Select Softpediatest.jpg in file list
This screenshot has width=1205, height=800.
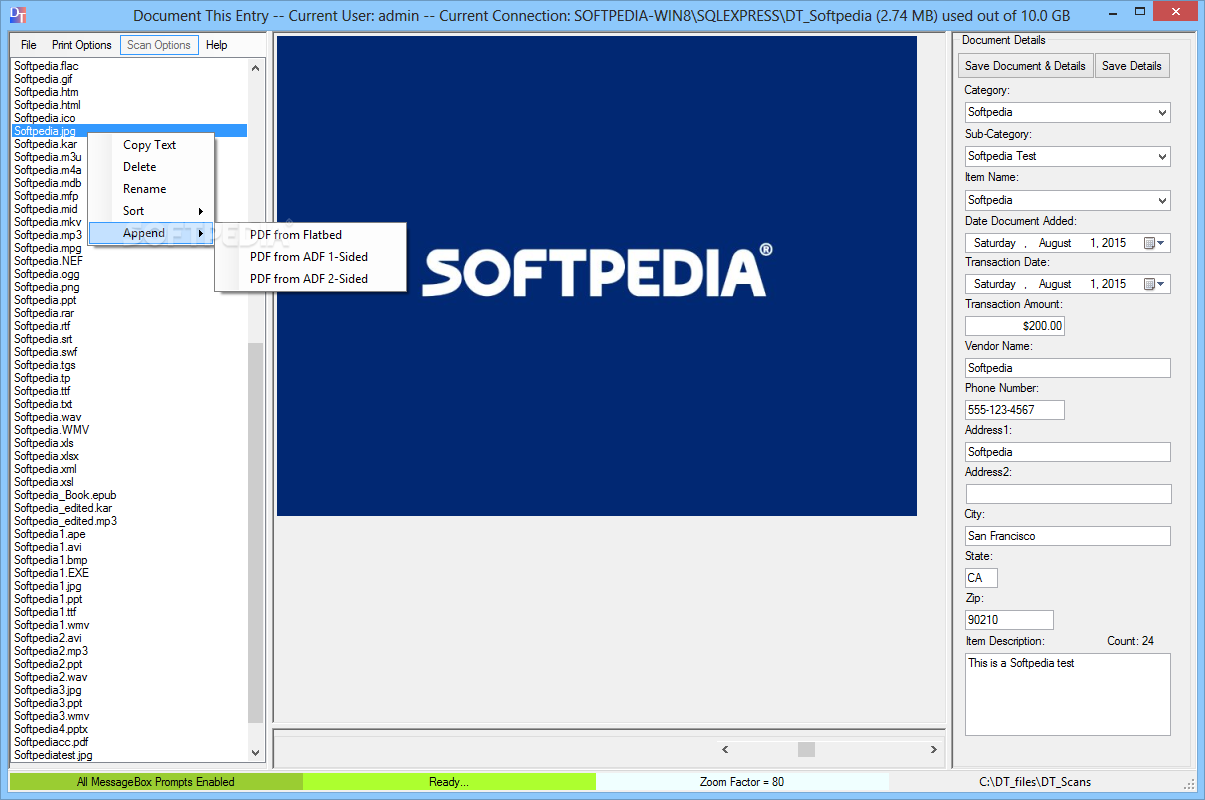click(53, 755)
